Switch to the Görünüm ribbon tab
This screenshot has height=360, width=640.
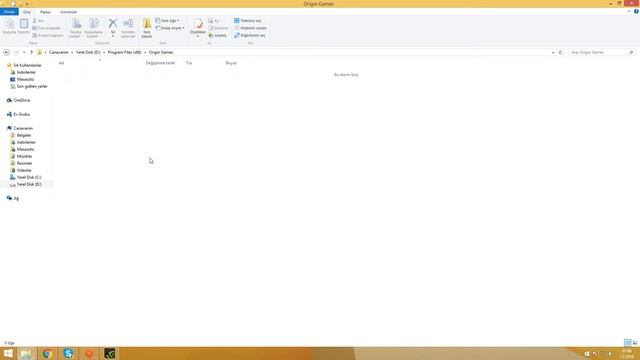(x=68, y=12)
